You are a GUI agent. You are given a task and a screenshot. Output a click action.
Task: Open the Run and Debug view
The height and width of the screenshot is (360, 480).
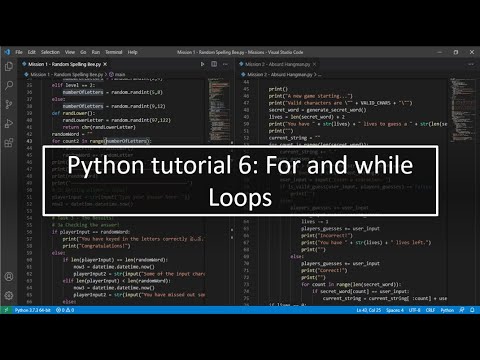[9, 124]
